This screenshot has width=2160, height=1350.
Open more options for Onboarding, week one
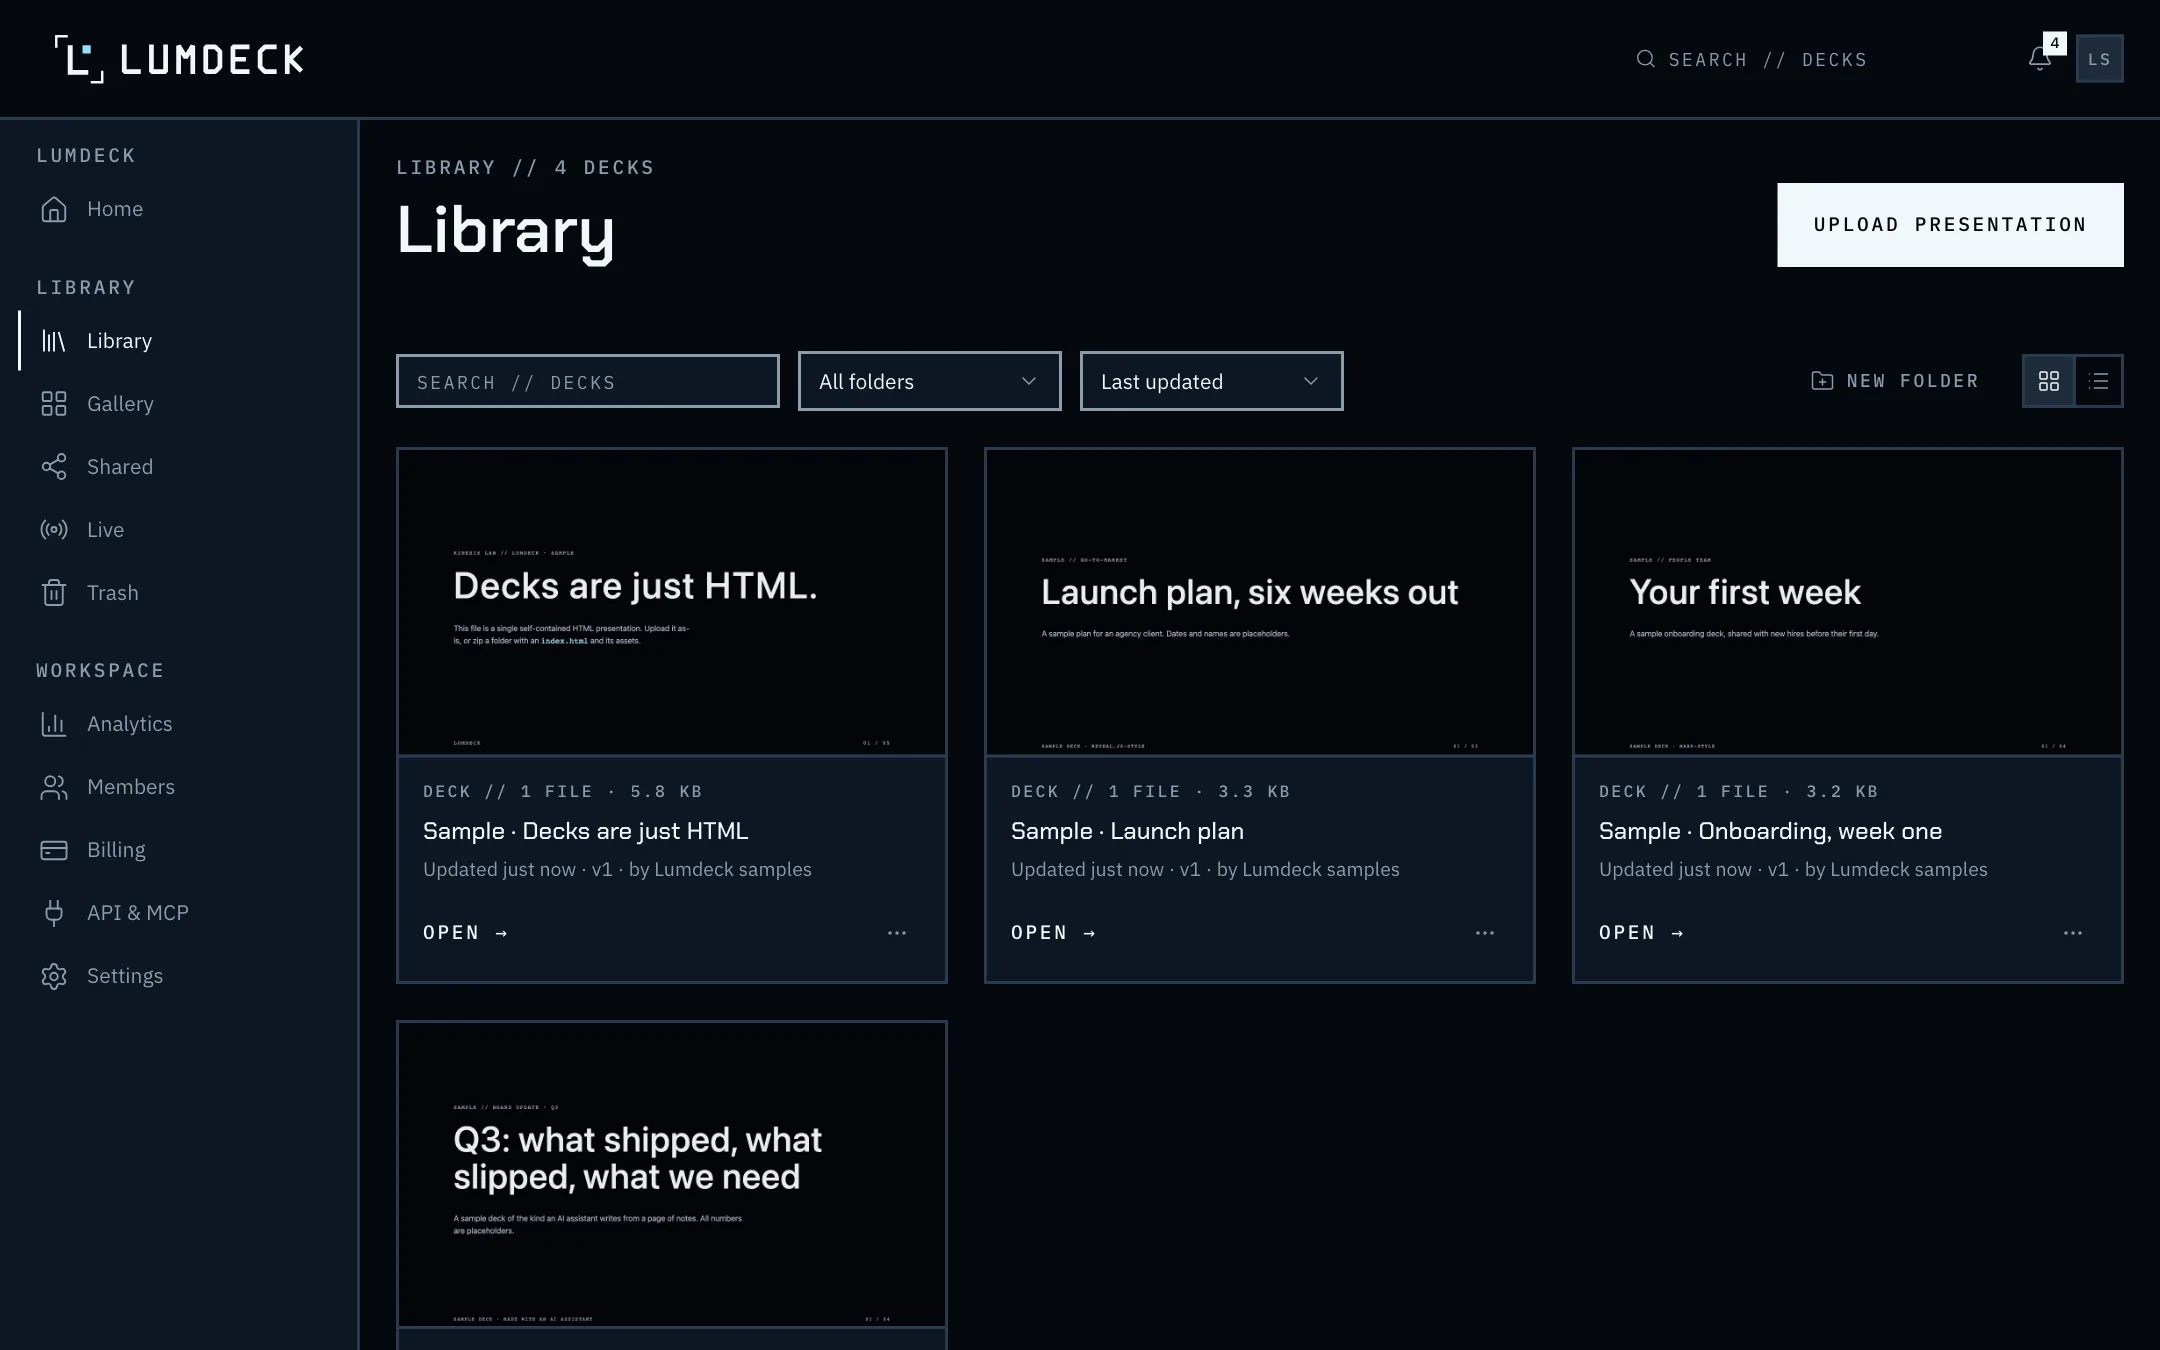coord(2073,933)
